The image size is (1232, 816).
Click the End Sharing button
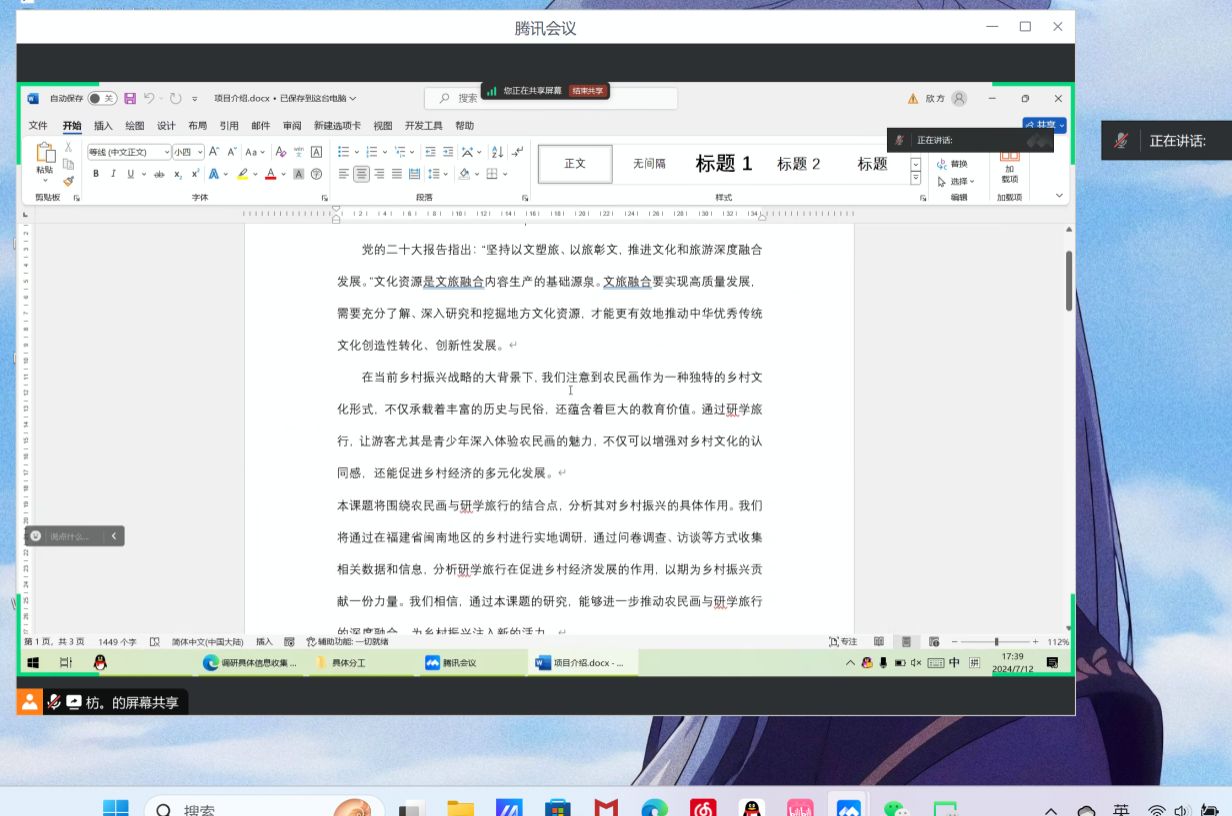[588, 91]
